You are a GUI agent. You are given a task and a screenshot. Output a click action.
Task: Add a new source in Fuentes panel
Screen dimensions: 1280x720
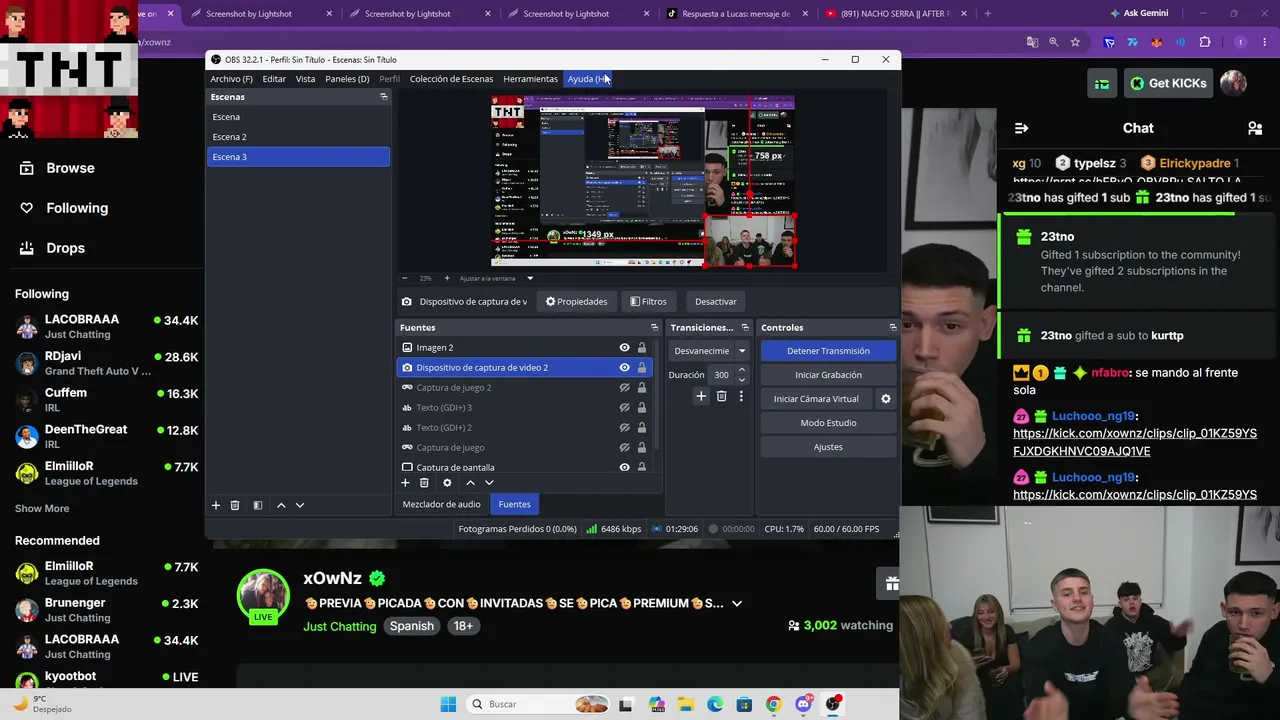point(405,483)
